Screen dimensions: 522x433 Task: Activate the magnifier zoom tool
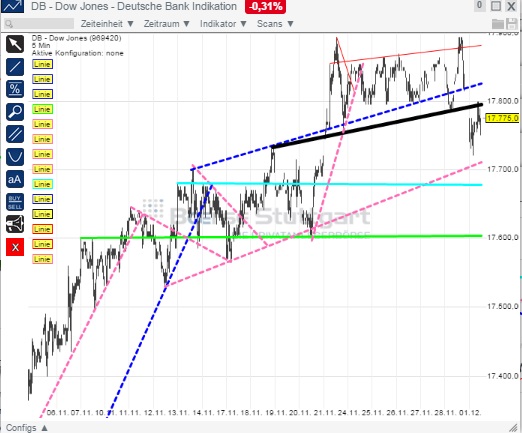tap(15, 112)
